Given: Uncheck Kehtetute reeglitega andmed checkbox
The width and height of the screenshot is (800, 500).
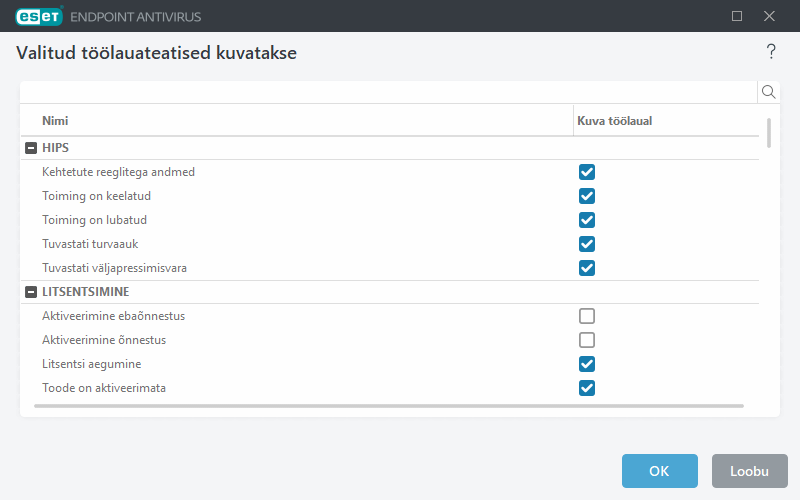Looking at the screenshot, I should pos(587,172).
